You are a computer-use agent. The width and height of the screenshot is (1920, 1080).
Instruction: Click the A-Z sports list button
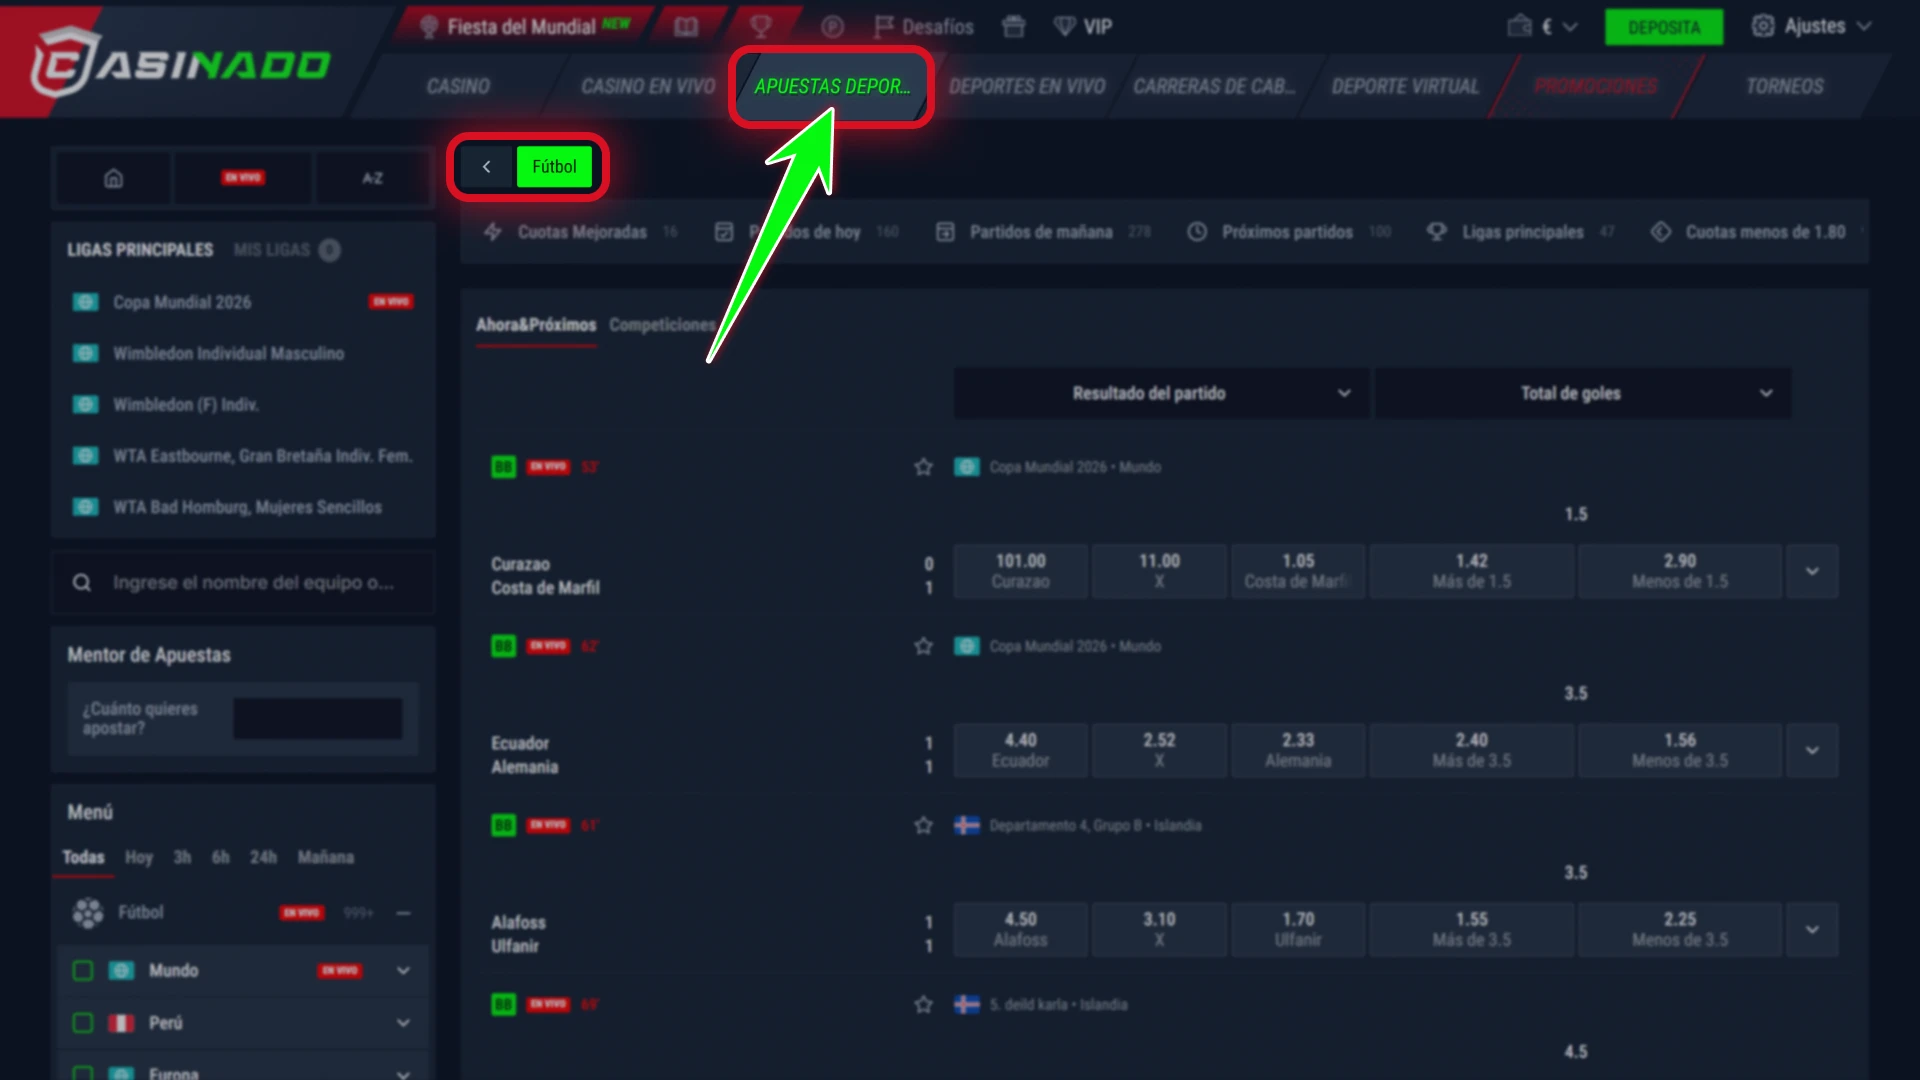coord(372,178)
